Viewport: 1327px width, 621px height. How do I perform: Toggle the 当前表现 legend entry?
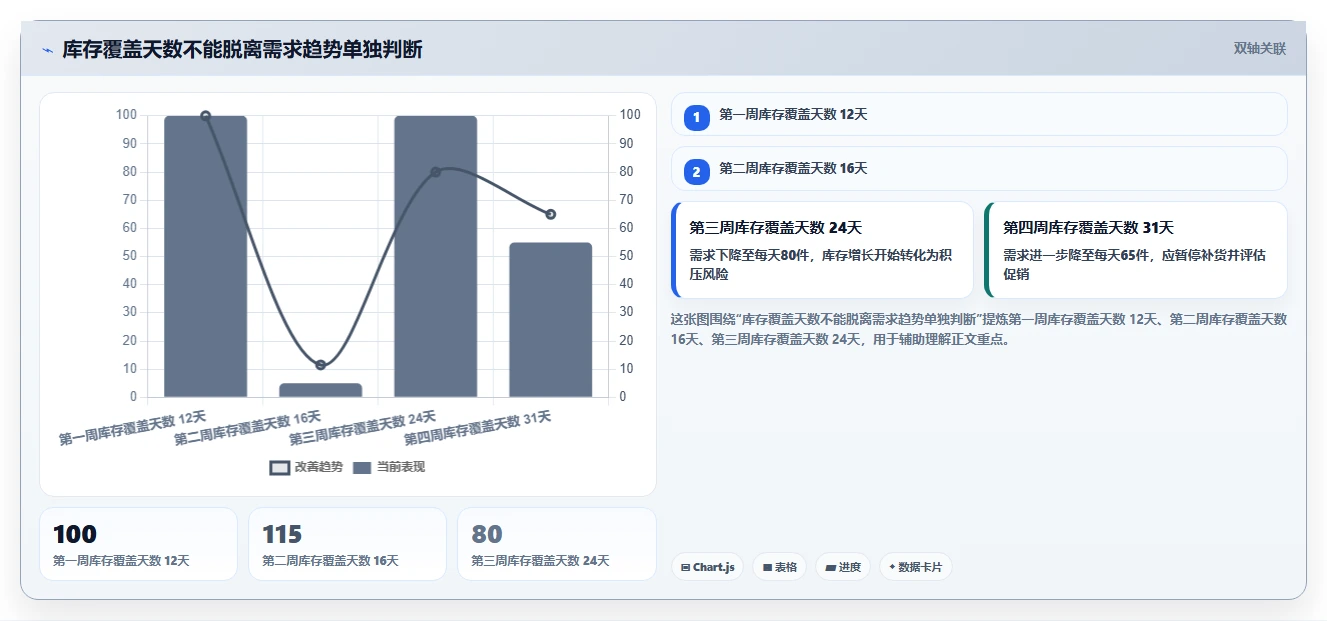coord(389,467)
